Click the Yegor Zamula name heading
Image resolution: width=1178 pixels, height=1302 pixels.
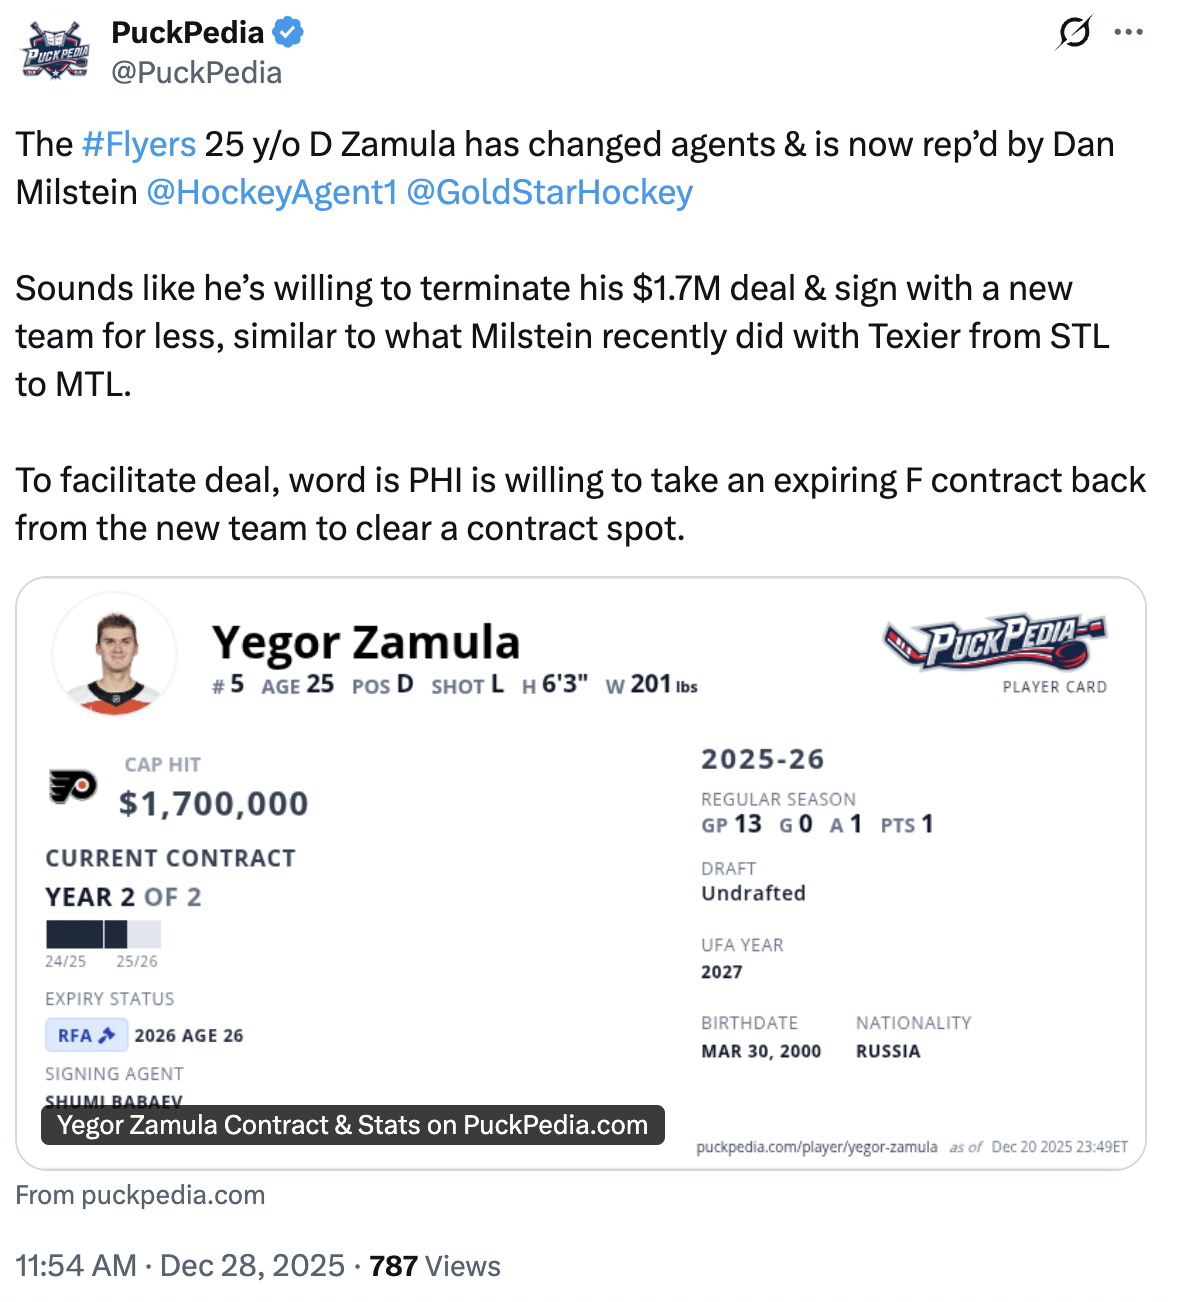click(x=366, y=643)
